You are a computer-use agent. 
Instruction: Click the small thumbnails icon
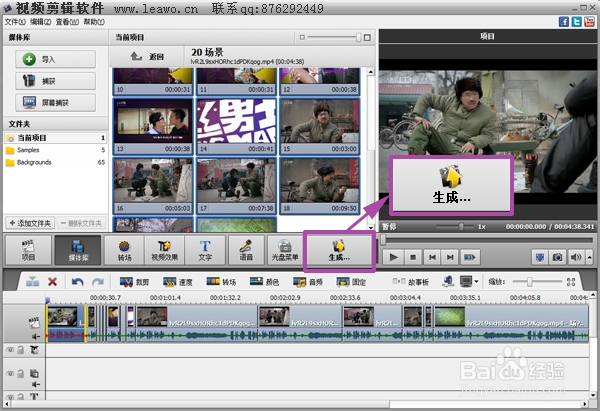point(302,37)
